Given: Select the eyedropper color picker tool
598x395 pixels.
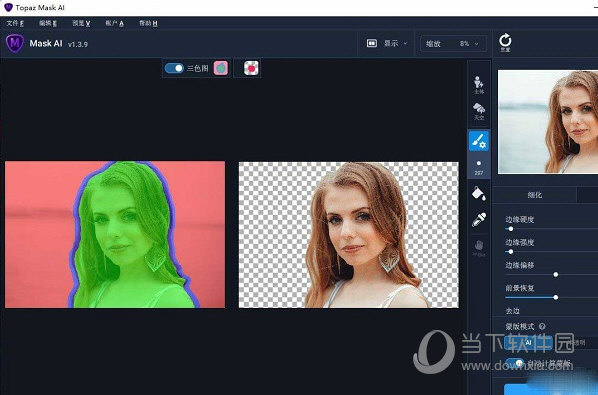Looking at the screenshot, I should 479,220.
